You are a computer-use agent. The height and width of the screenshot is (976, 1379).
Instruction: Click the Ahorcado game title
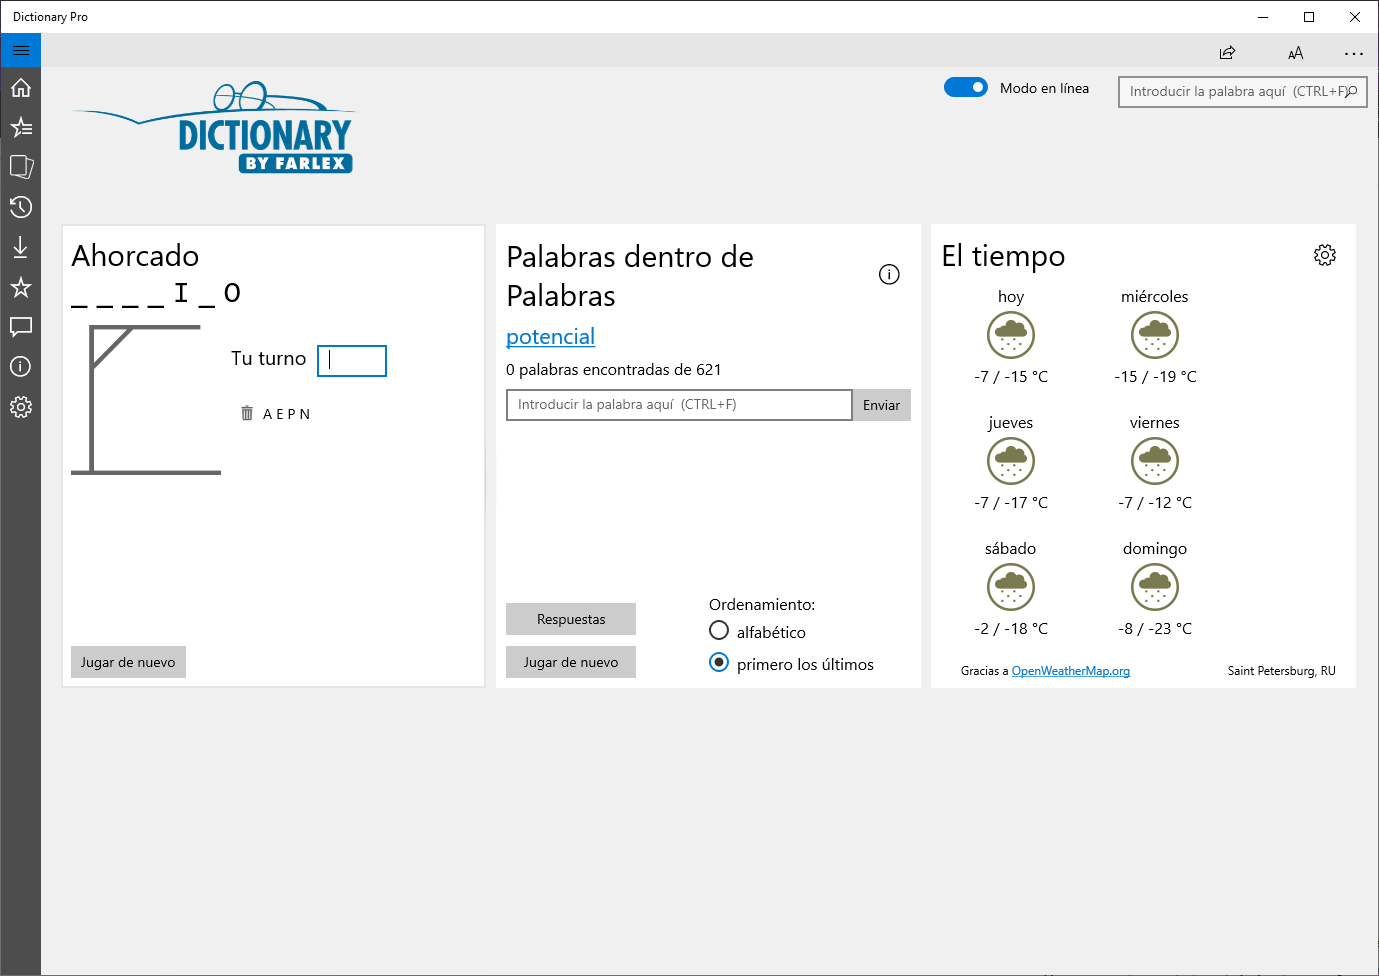tap(135, 256)
